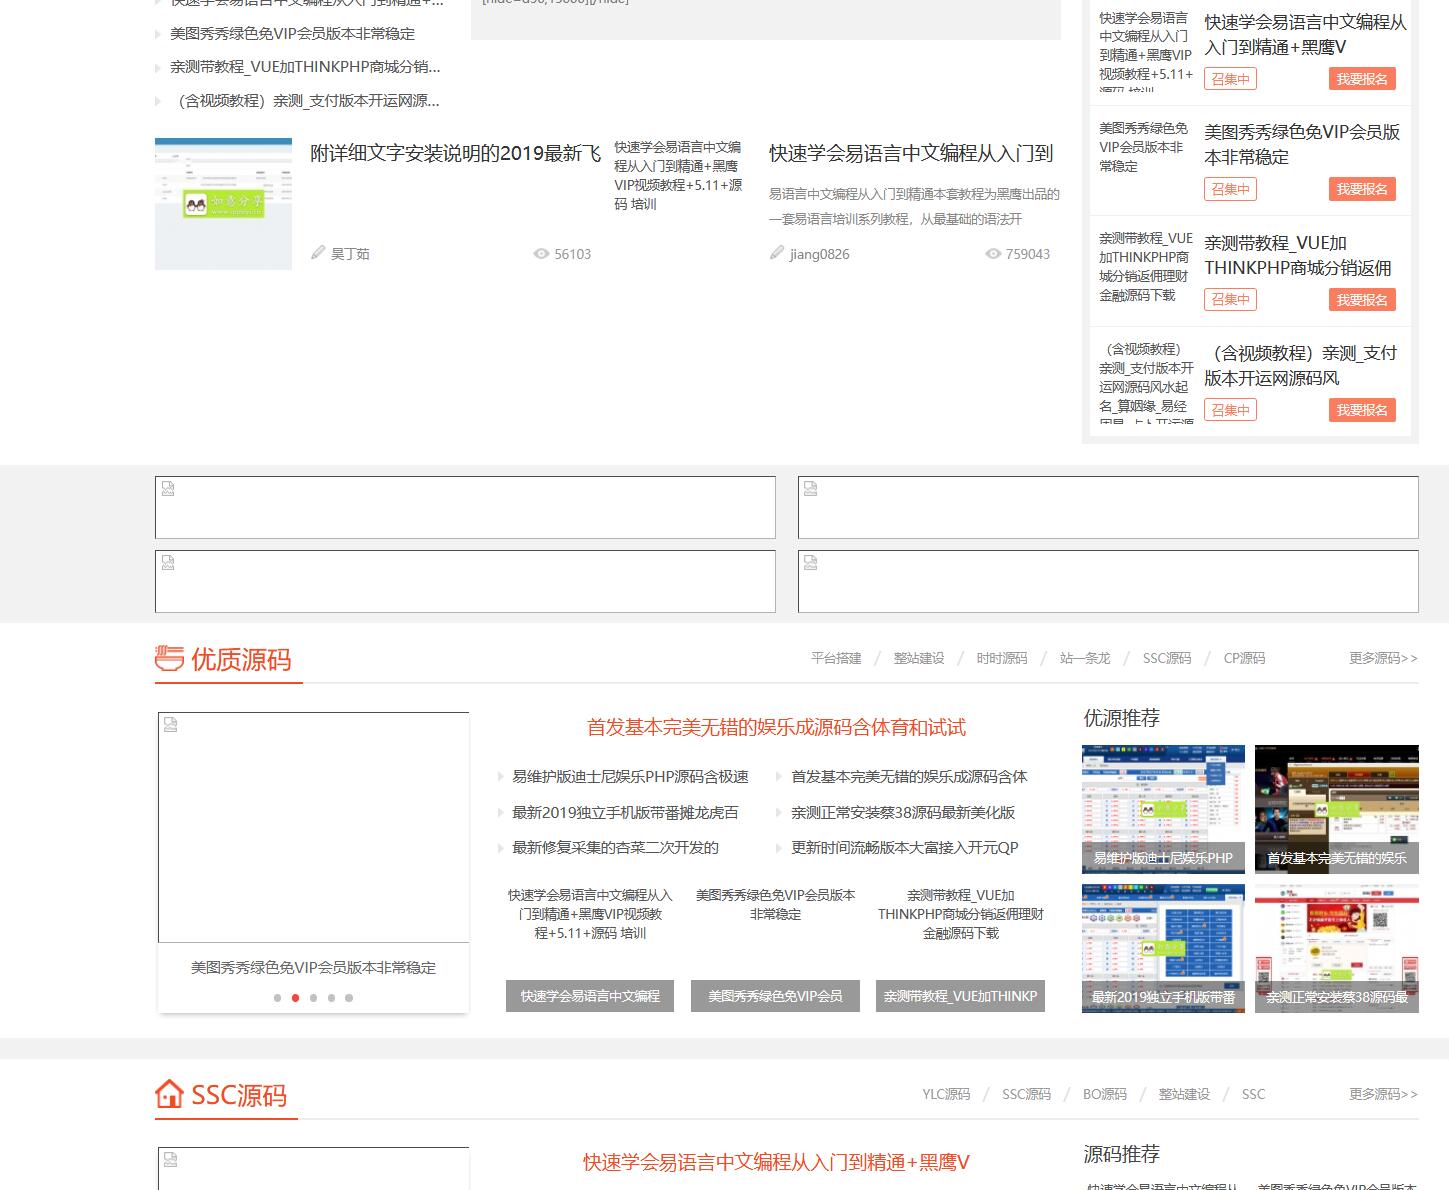The image size is (1449, 1190).
Task: Open the 站一条龙 category tab
Action: coord(1085,658)
